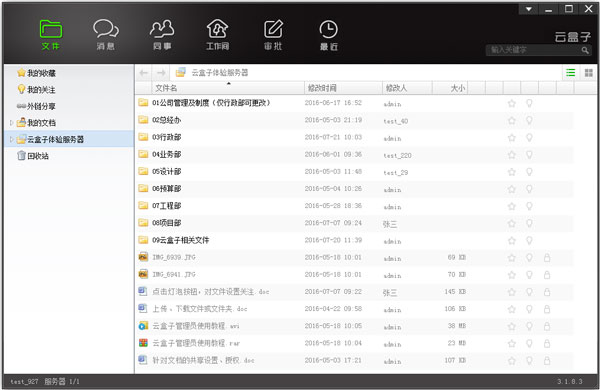This screenshot has width=600, height=390.
Task: Click the 上传、下载文件或文件夹.doc file icon
Action: coord(143,308)
